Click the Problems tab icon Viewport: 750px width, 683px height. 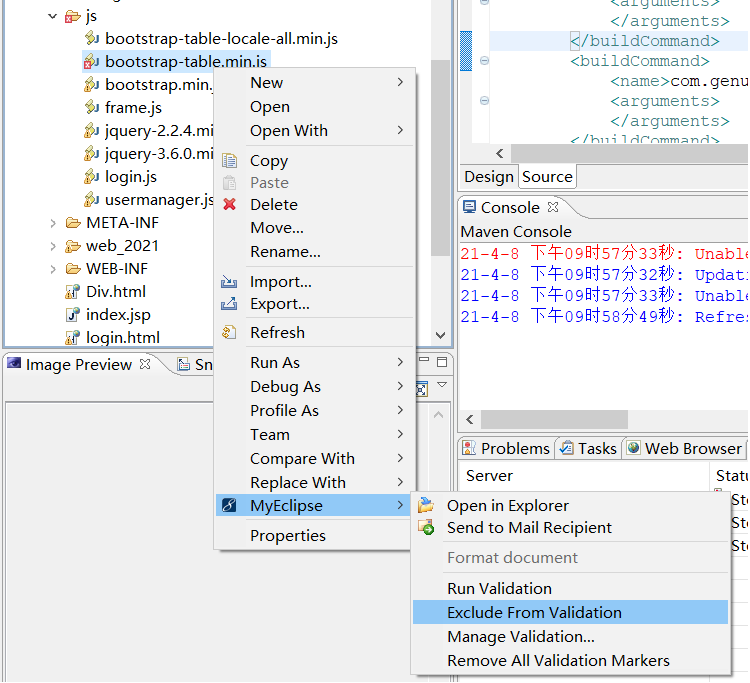[469, 448]
